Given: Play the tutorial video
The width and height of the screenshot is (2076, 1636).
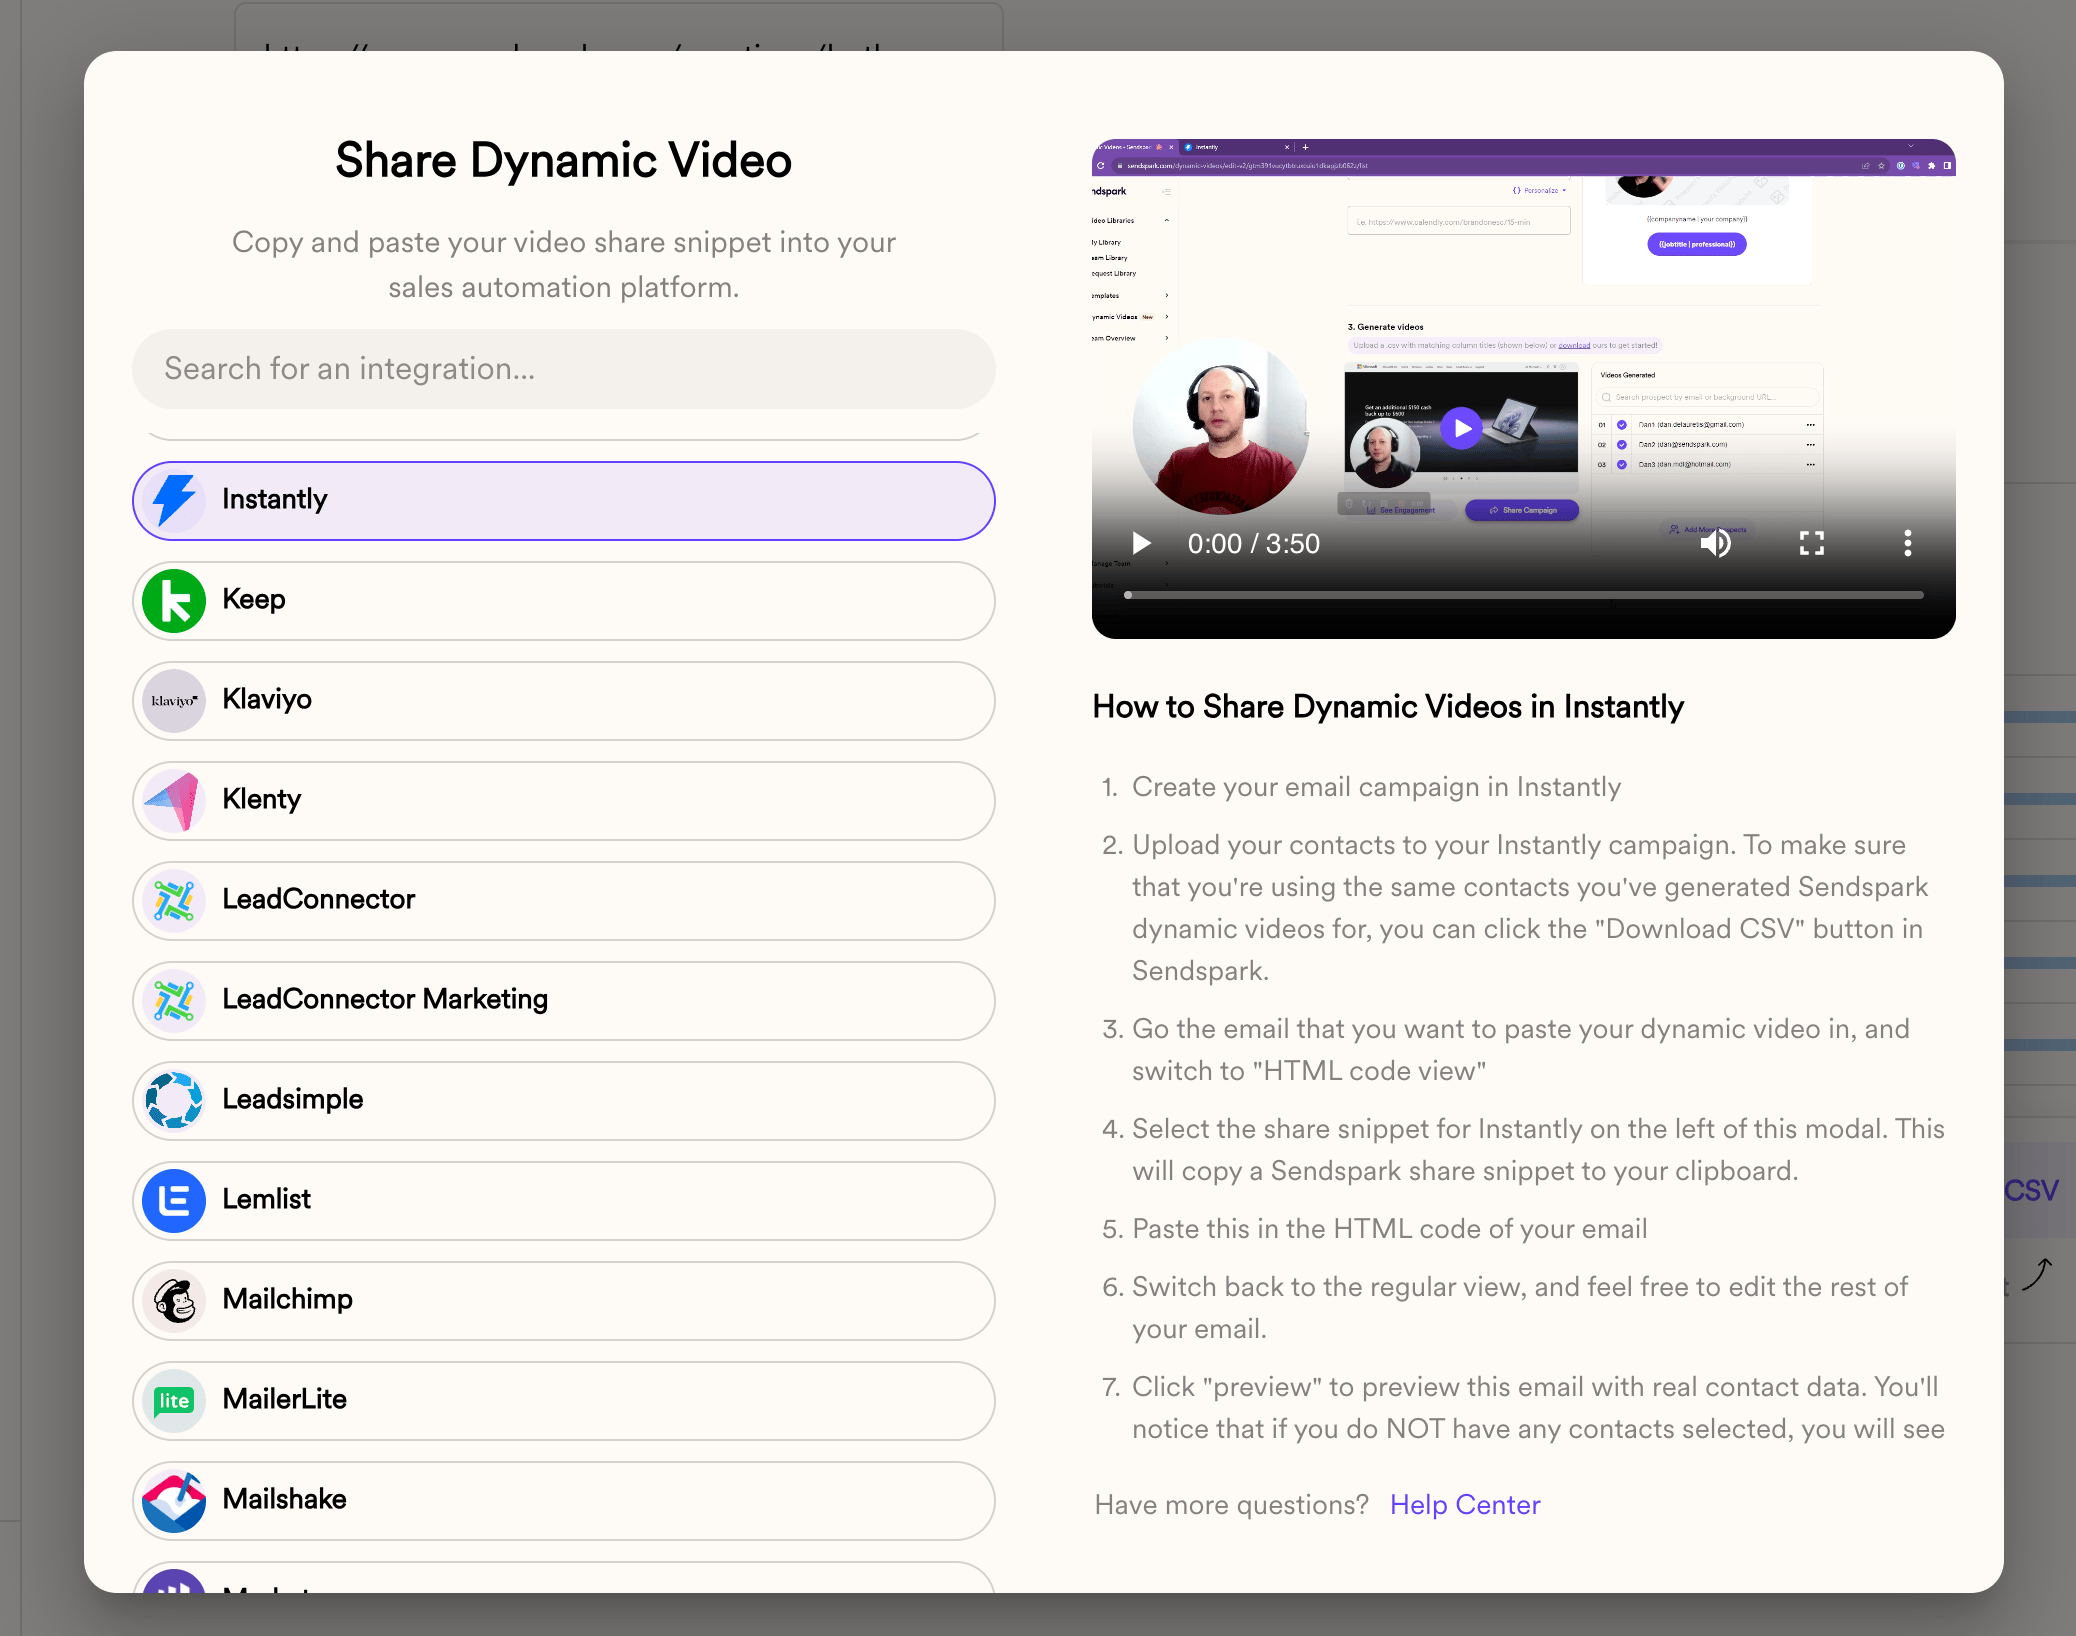Looking at the screenshot, I should [1141, 543].
